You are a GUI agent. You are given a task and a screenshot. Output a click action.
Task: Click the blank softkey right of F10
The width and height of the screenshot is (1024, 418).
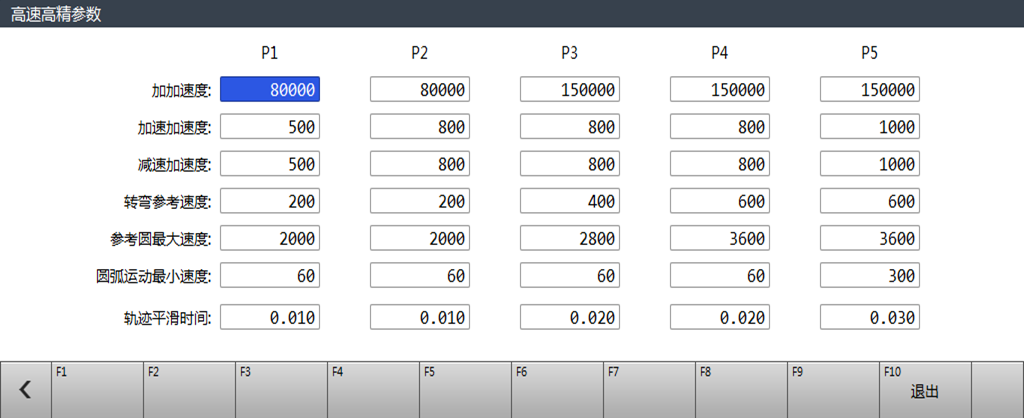tap(997, 390)
